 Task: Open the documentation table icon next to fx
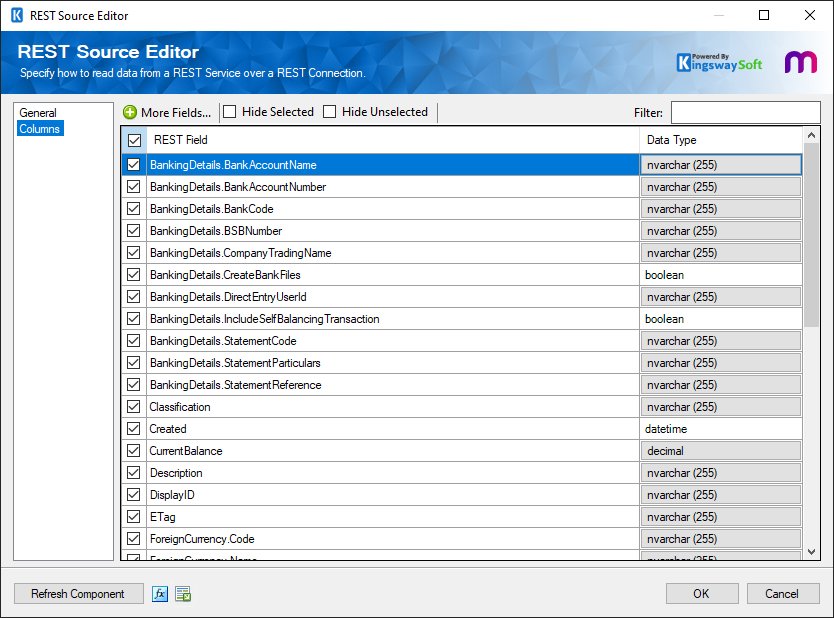coord(183,594)
